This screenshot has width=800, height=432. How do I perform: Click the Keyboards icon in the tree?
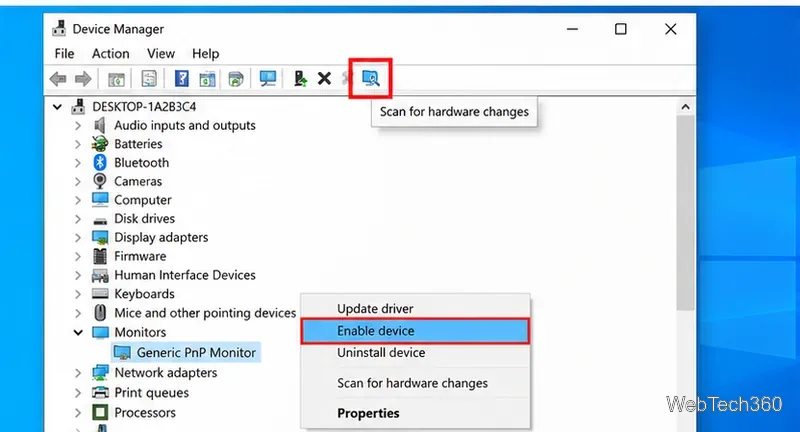(x=100, y=294)
